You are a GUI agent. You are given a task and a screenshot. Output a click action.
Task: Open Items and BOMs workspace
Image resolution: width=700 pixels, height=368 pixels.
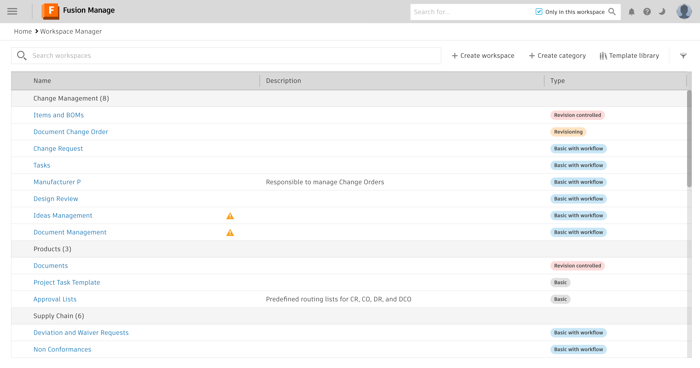58,115
